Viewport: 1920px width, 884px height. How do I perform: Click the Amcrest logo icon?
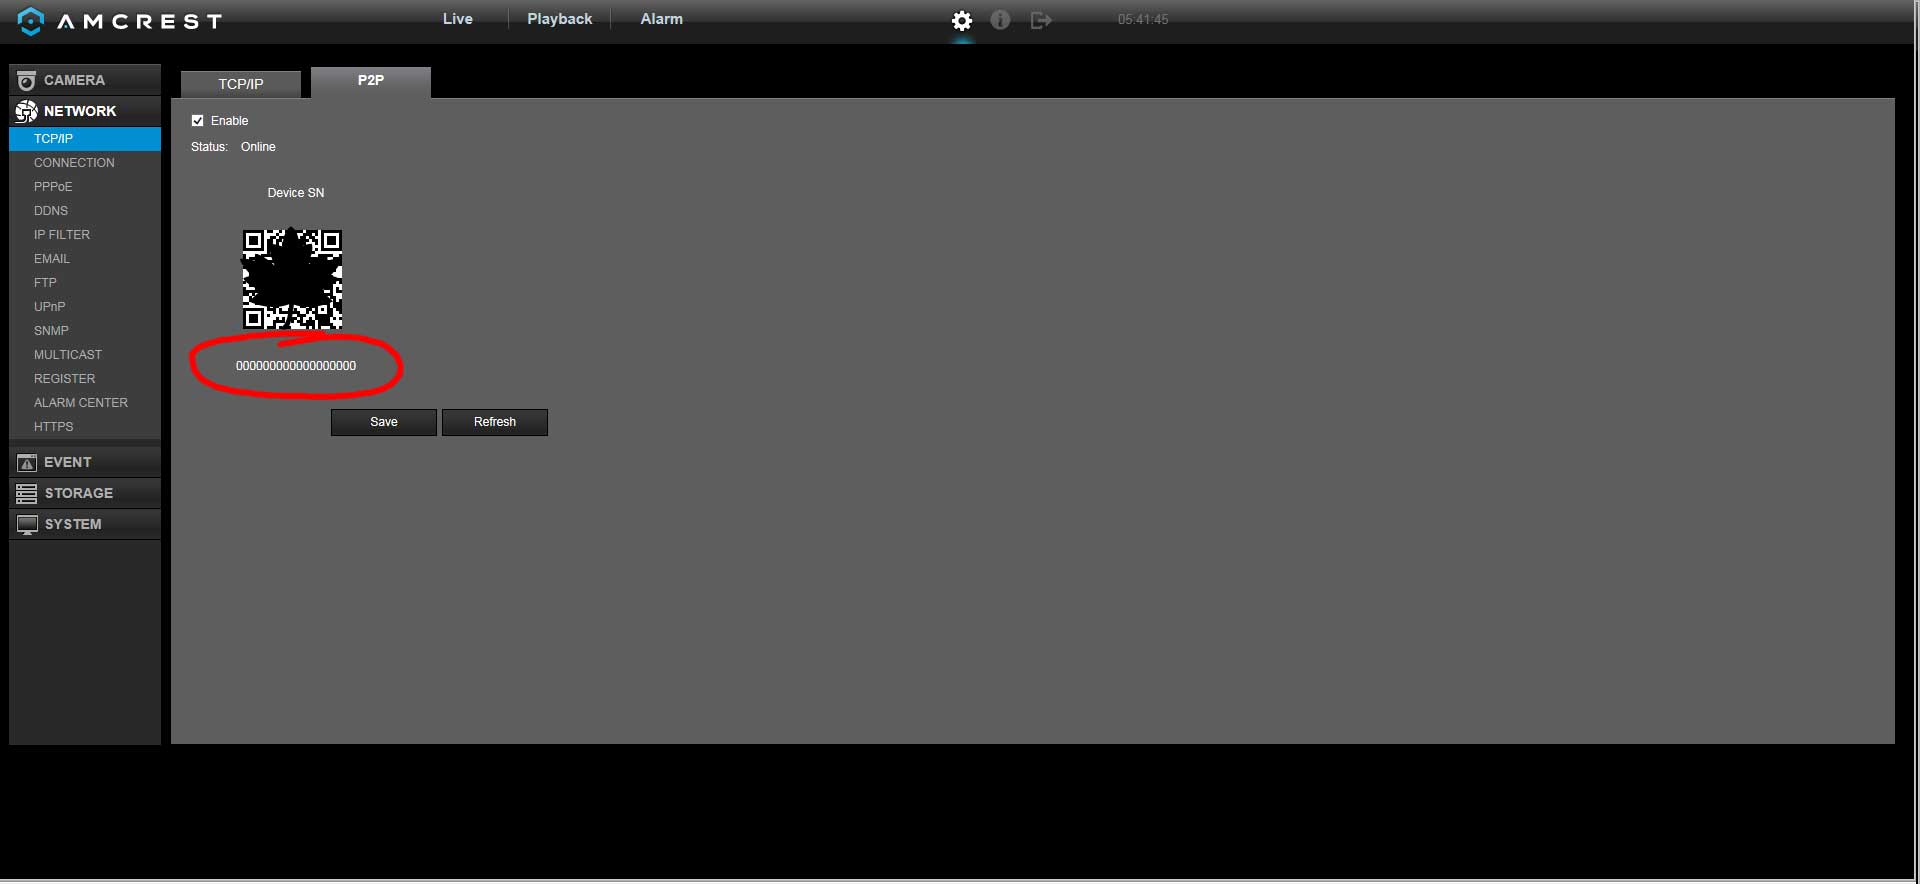point(31,21)
